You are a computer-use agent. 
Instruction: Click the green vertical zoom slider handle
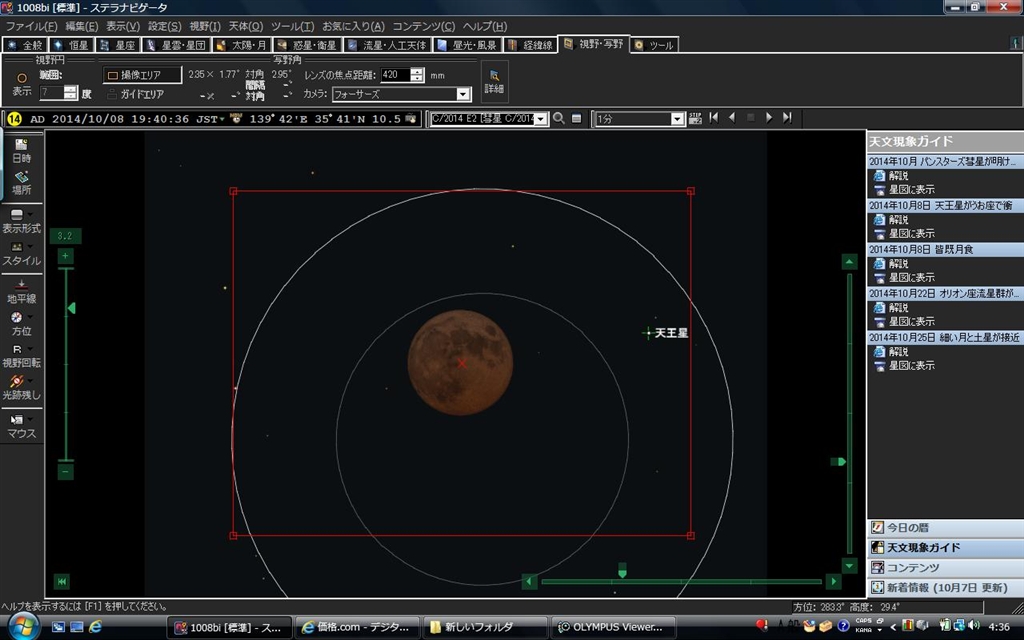71,309
